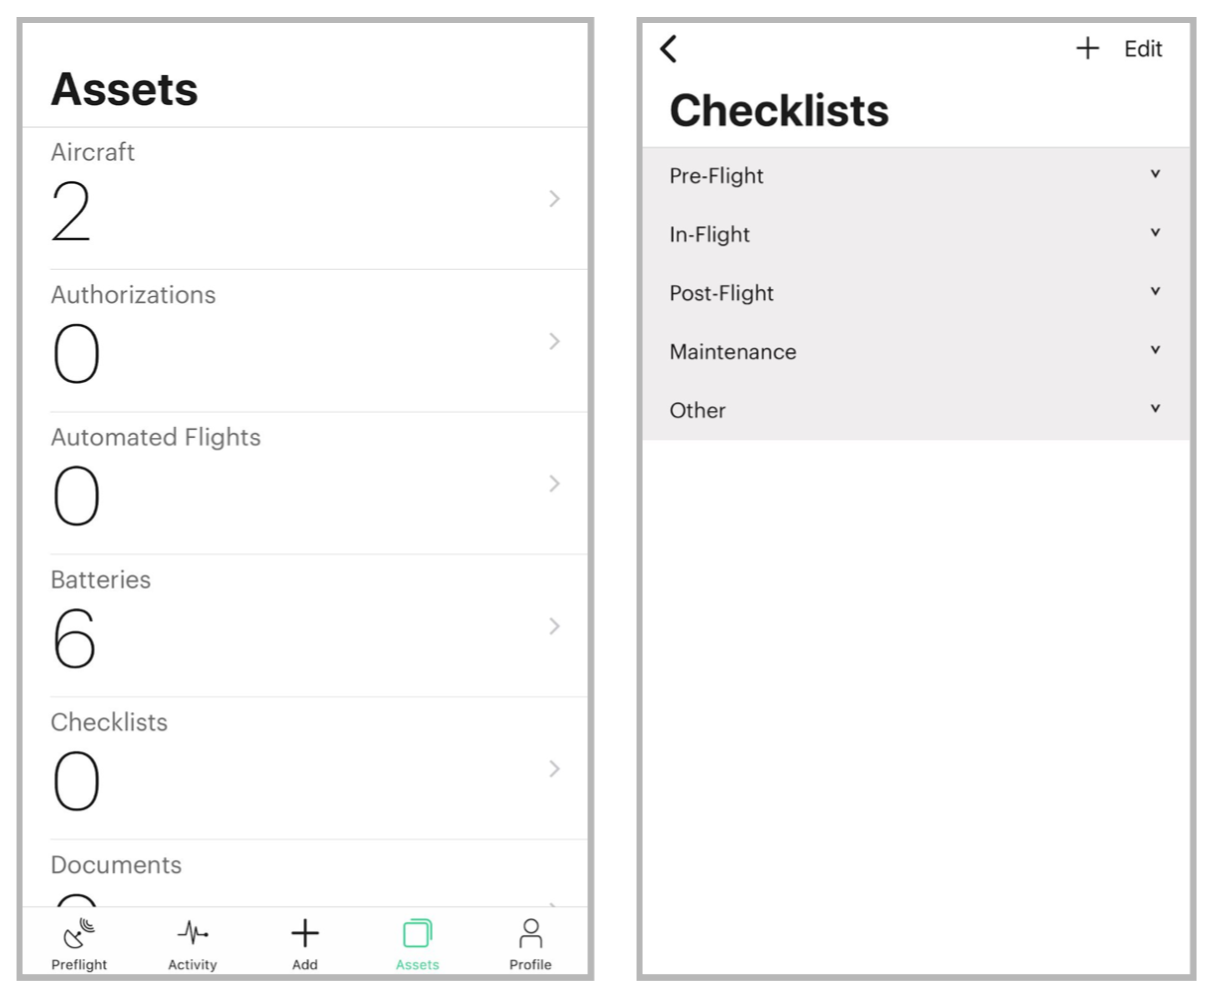Select the Profile person icon
The image size is (1214, 998).
[x=529, y=934]
